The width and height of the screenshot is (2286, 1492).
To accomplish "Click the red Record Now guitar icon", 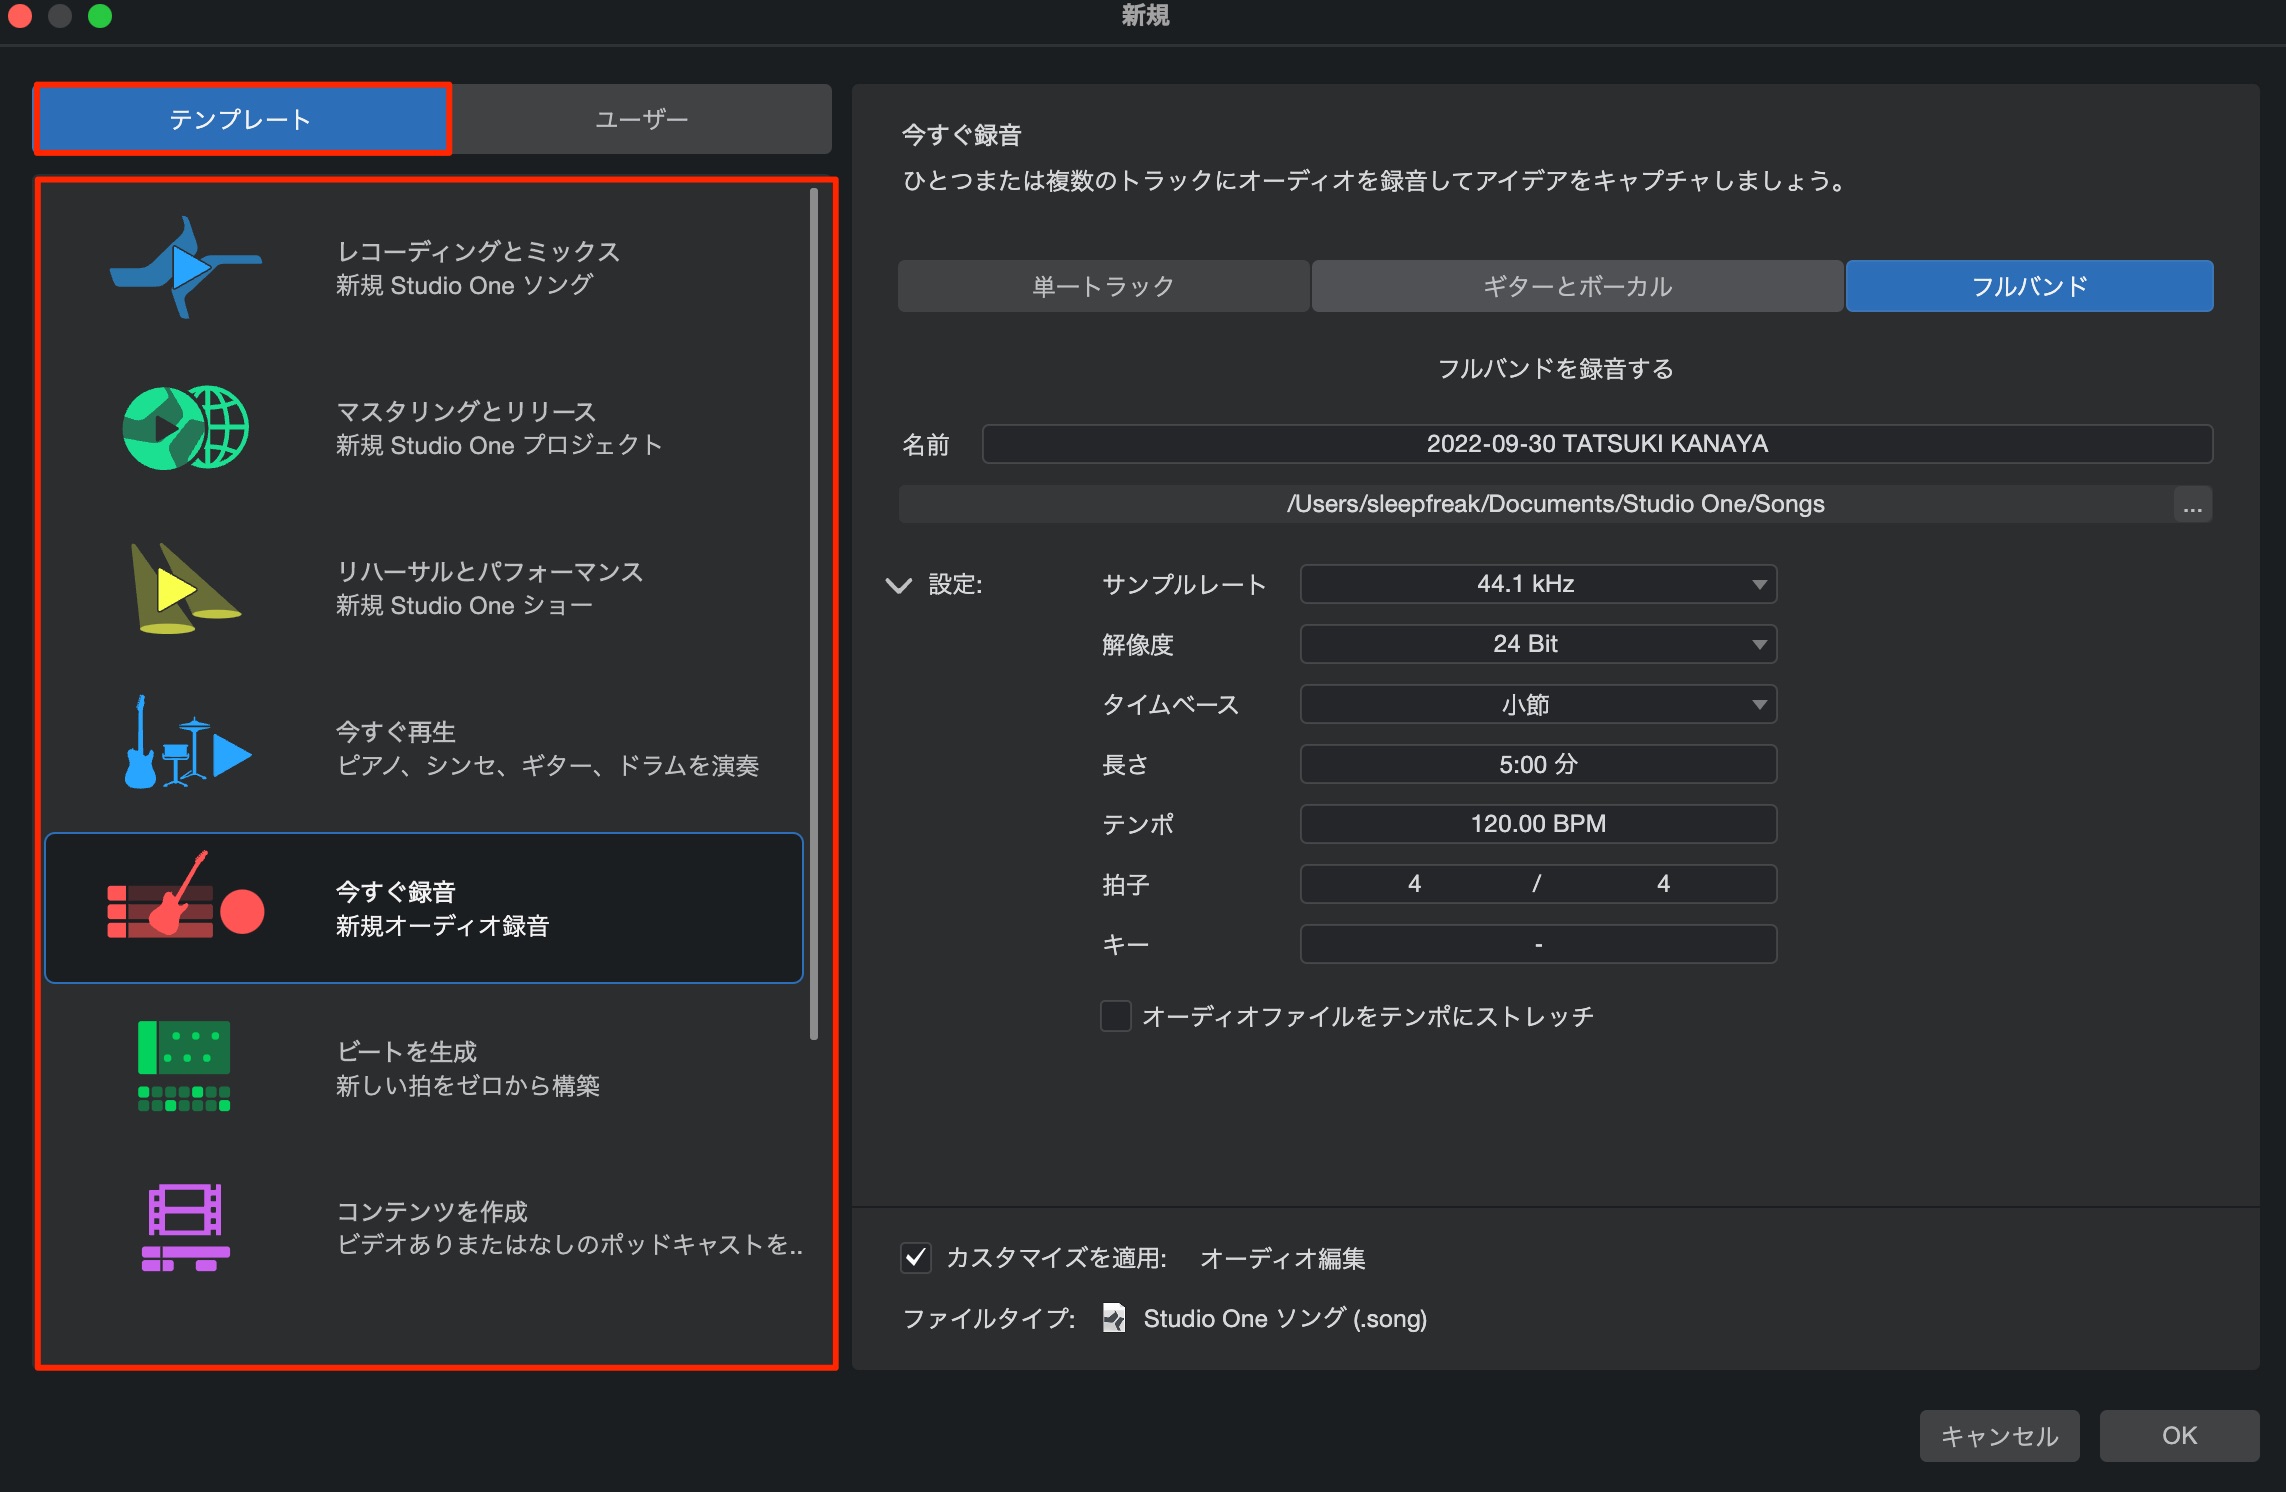I will [186, 896].
